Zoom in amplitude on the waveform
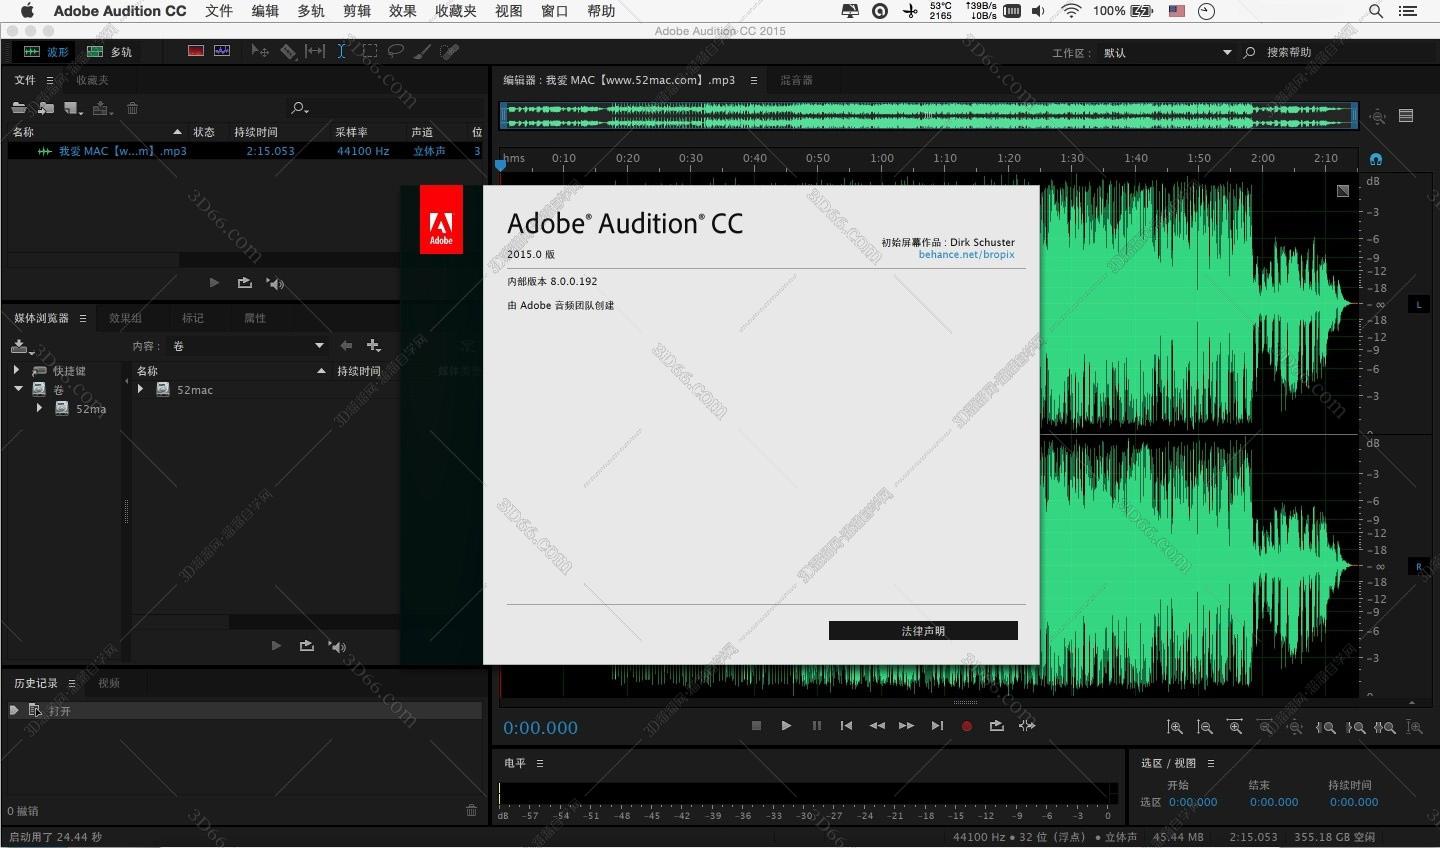 coord(1175,728)
